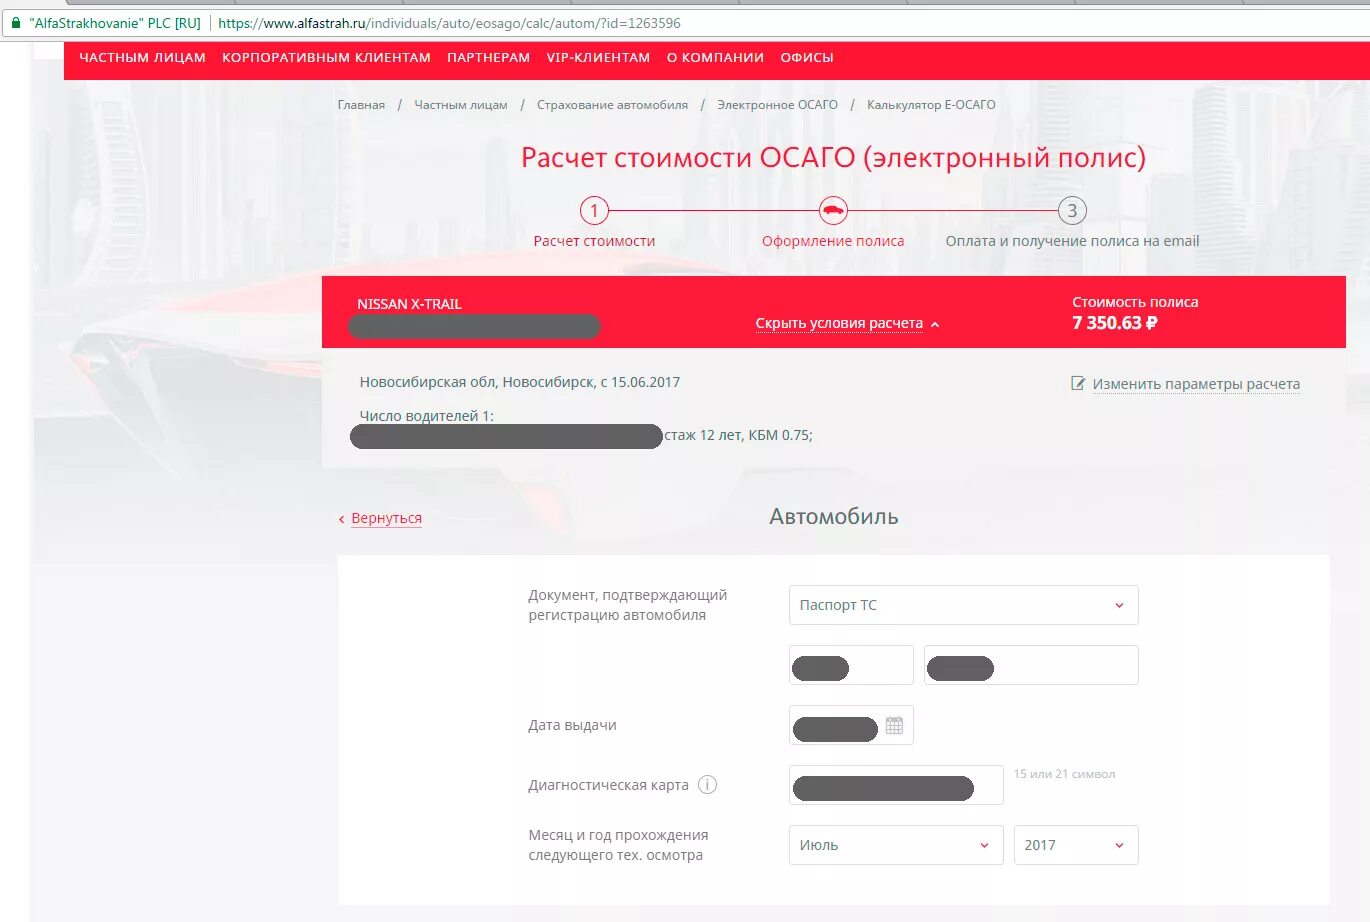Open the VIP-КЛИЕНТАМ menu item
1370x922 pixels.
[x=598, y=58]
